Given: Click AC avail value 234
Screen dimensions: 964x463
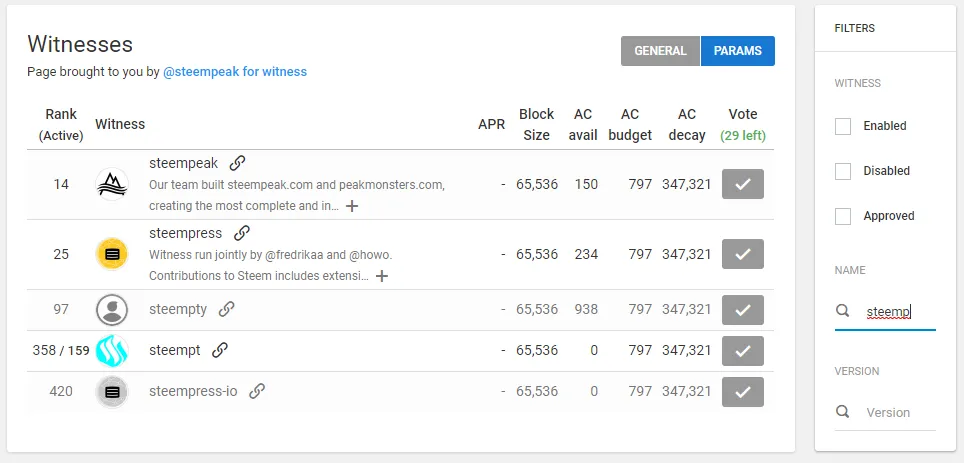Looking at the screenshot, I should pyautogui.click(x=586, y=254).
